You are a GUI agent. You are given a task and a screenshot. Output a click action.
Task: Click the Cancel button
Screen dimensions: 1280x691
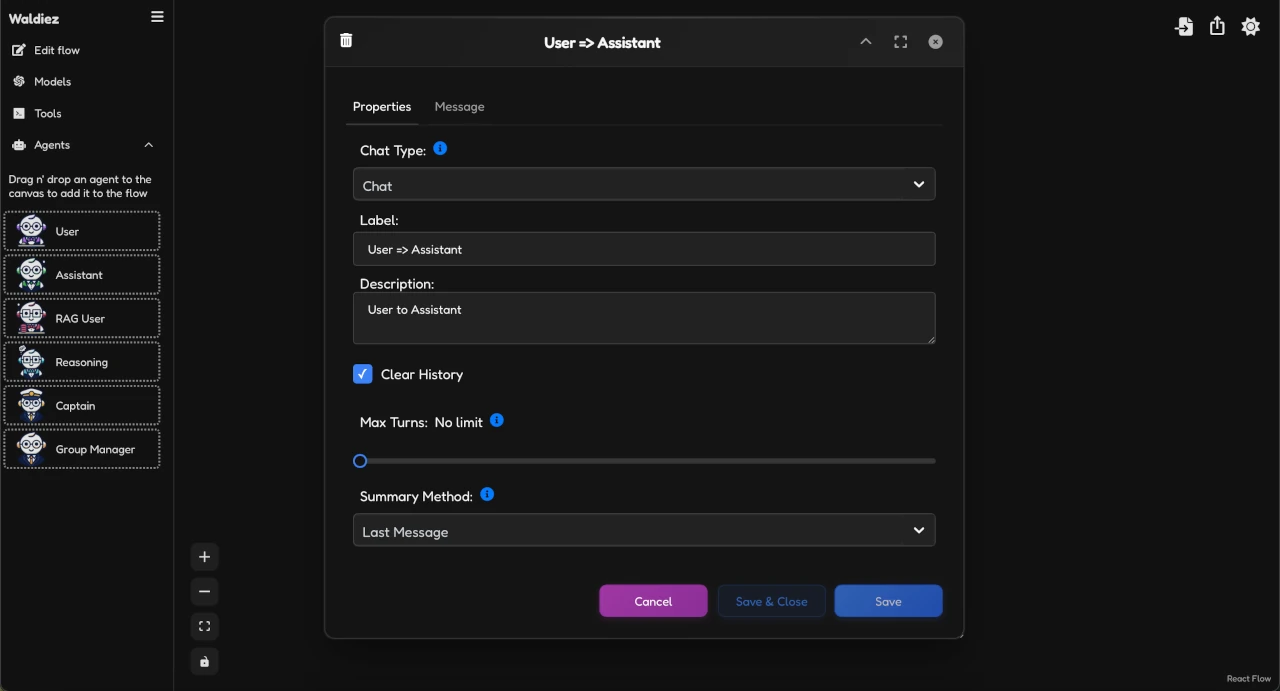coord(653,601)
